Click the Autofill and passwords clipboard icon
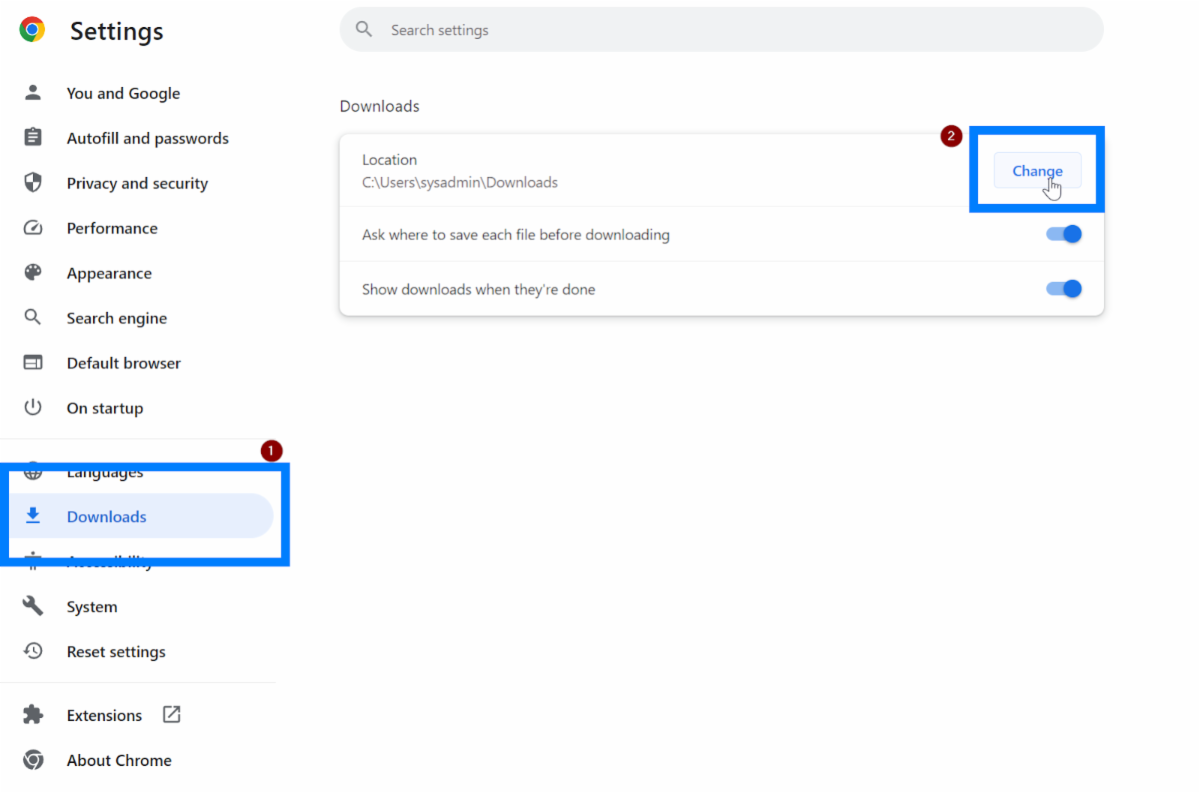The width and height of the screenshot is (1200, 793). point(33,138)
